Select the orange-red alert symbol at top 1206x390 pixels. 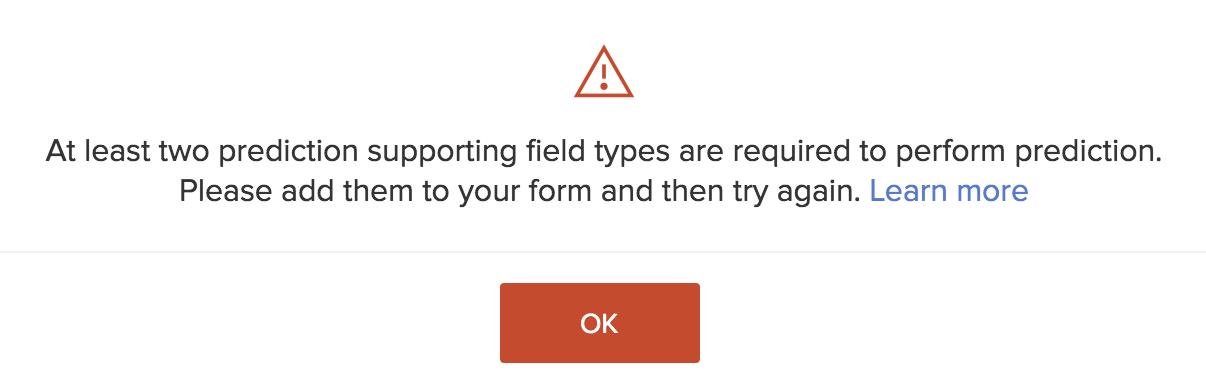603,73
